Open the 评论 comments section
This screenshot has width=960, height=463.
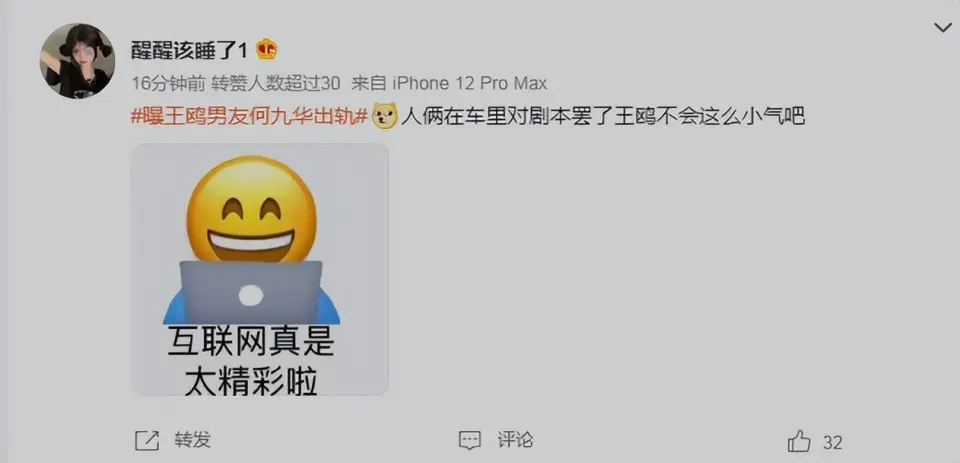click(x=515, y=440)
